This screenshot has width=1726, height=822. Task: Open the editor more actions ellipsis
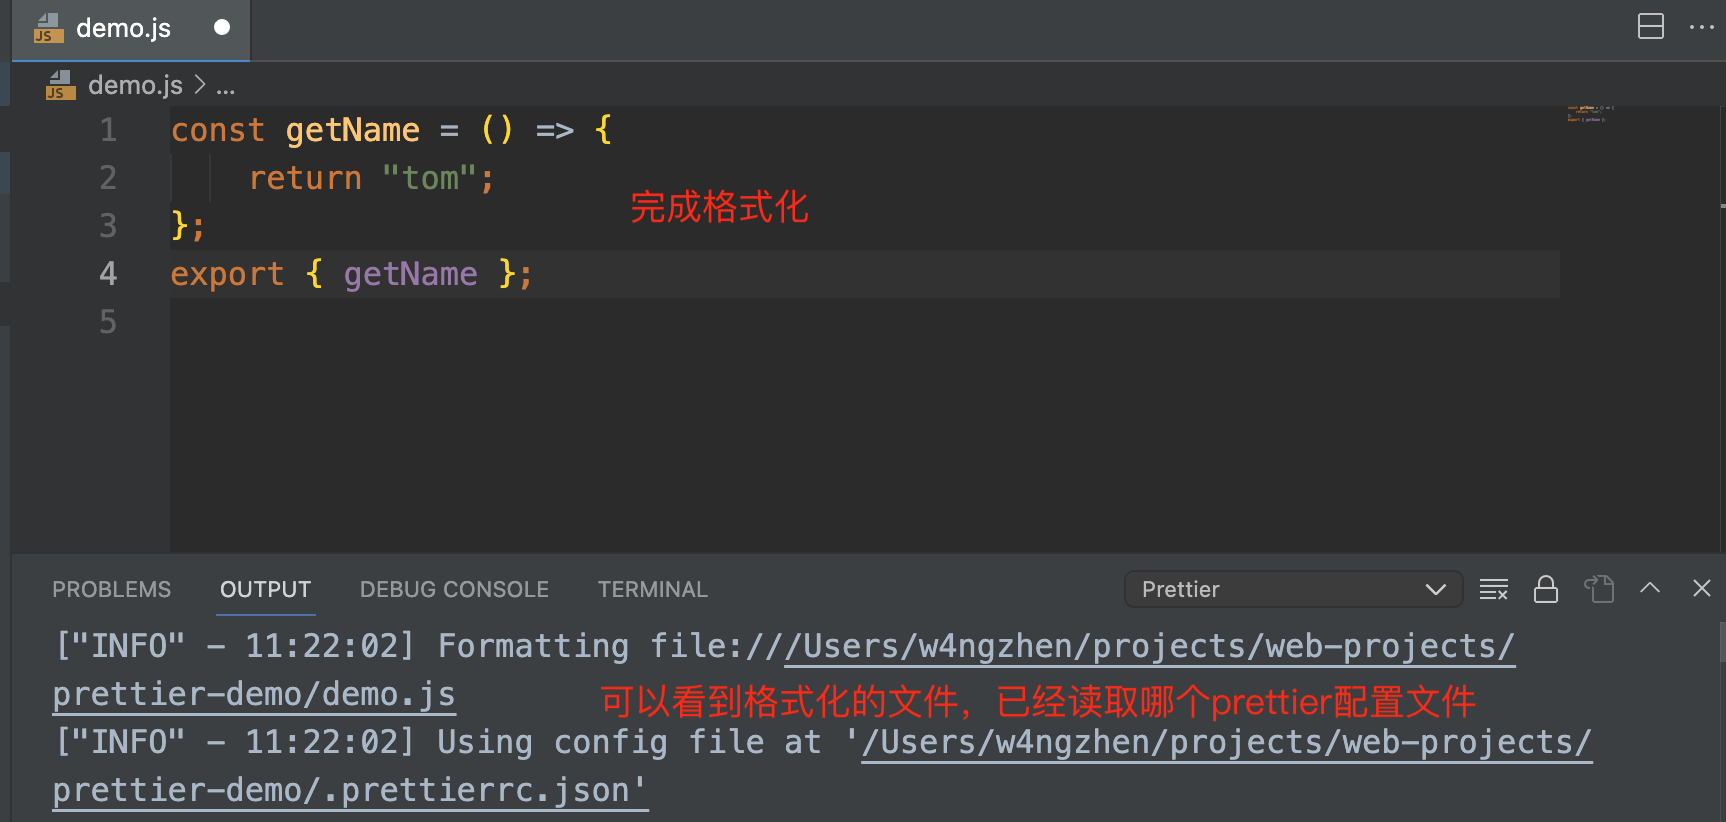pyautogui.click(x=1702, y=27)
